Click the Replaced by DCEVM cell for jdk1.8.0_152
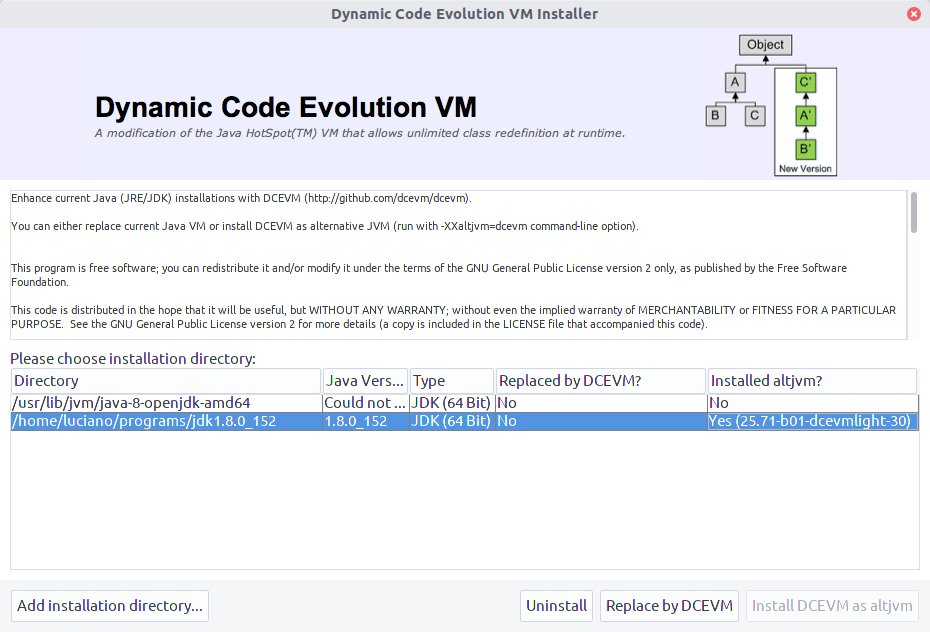This screenshot has width=930, height=632. (601, 422)
